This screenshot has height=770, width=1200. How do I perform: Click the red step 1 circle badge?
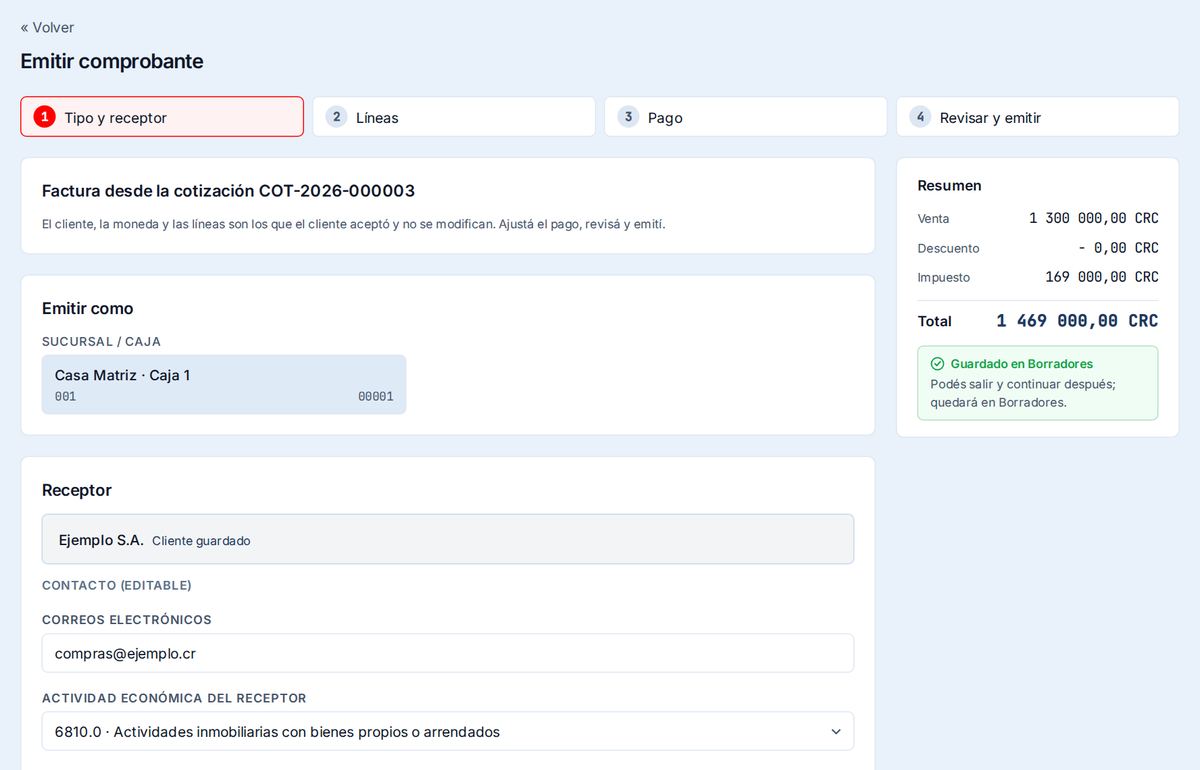click(x=44, y=117)
